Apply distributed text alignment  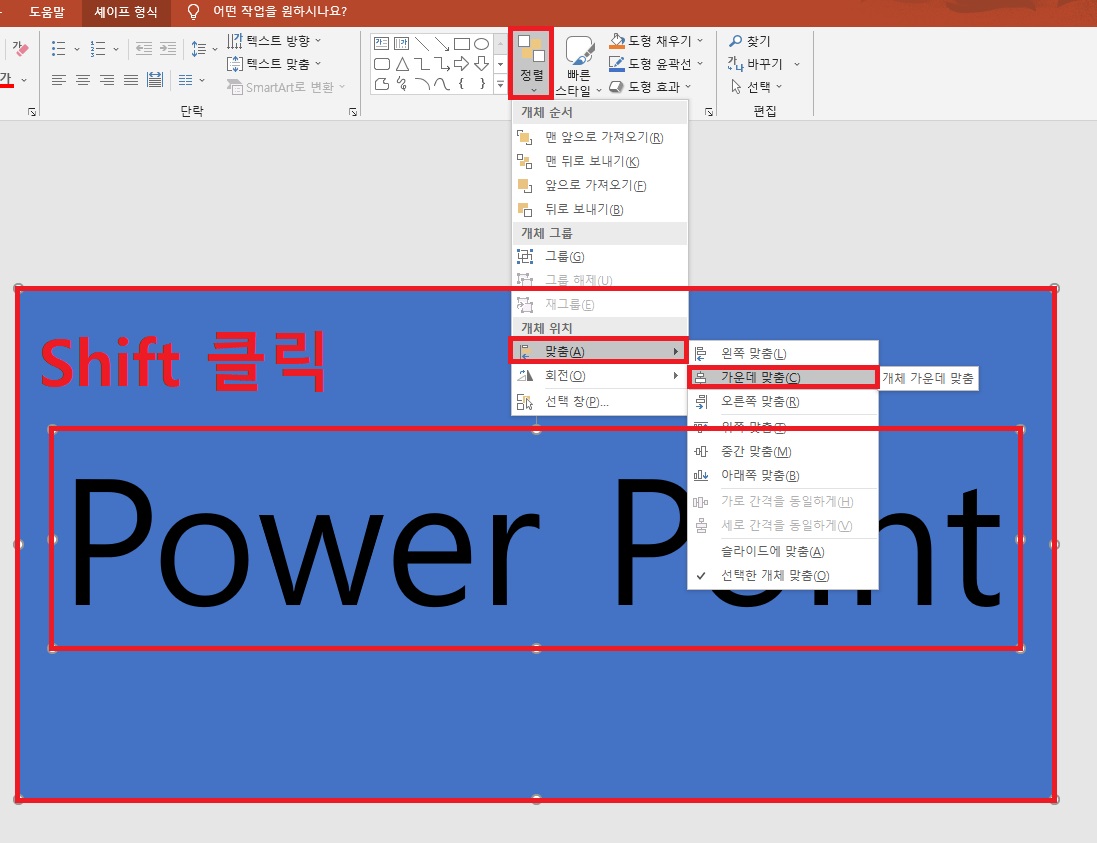click(155, 80)
